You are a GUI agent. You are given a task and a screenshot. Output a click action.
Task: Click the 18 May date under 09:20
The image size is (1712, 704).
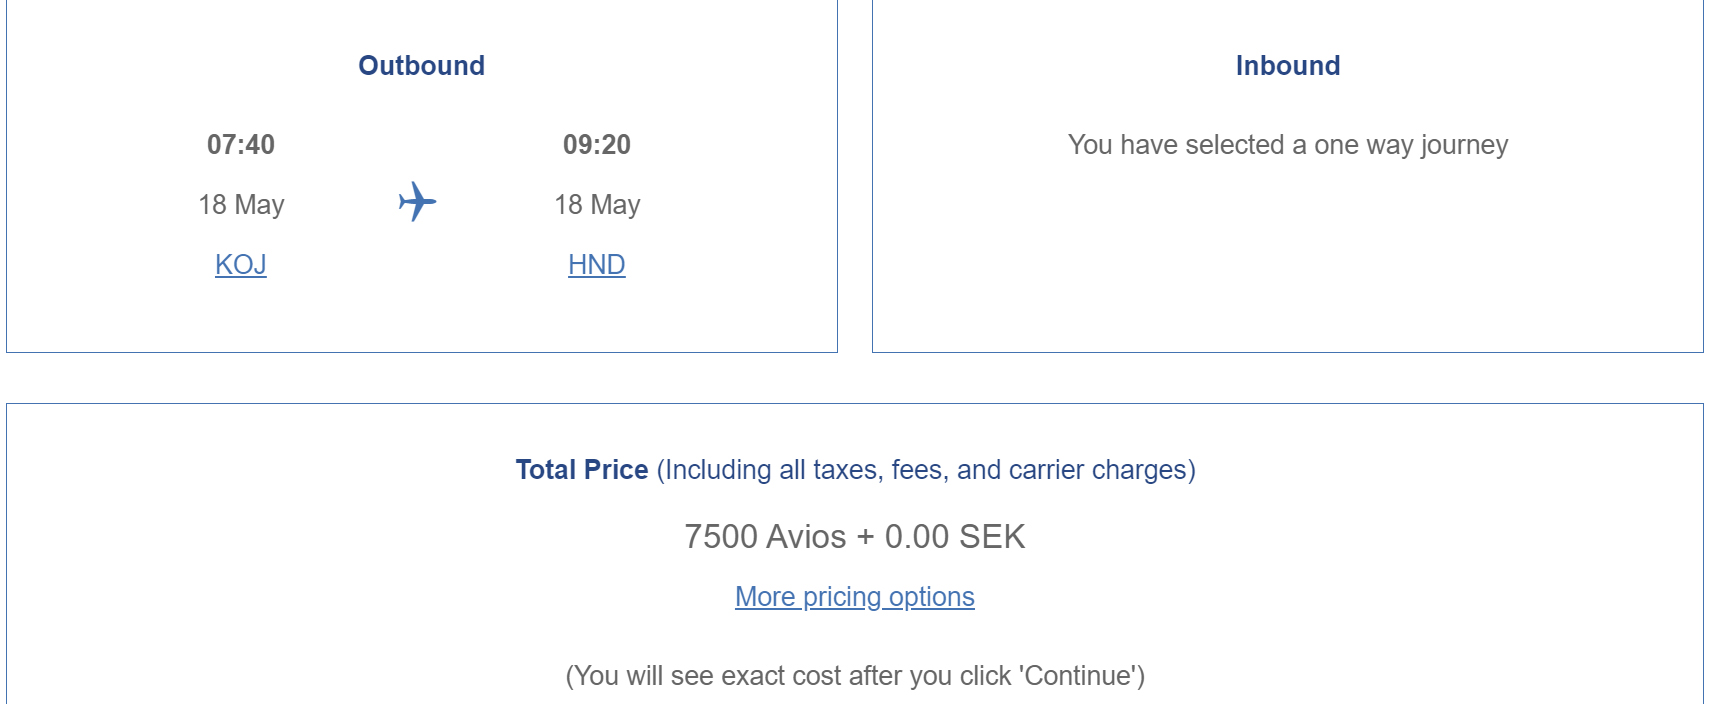tap(597, 205)
